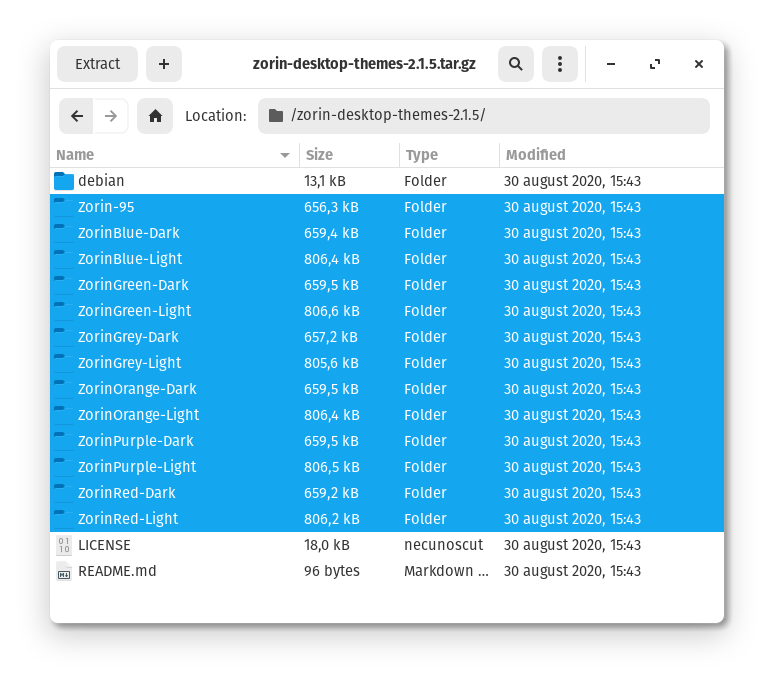Click the ZorinBlue-Dark name text

click(129, 233)
